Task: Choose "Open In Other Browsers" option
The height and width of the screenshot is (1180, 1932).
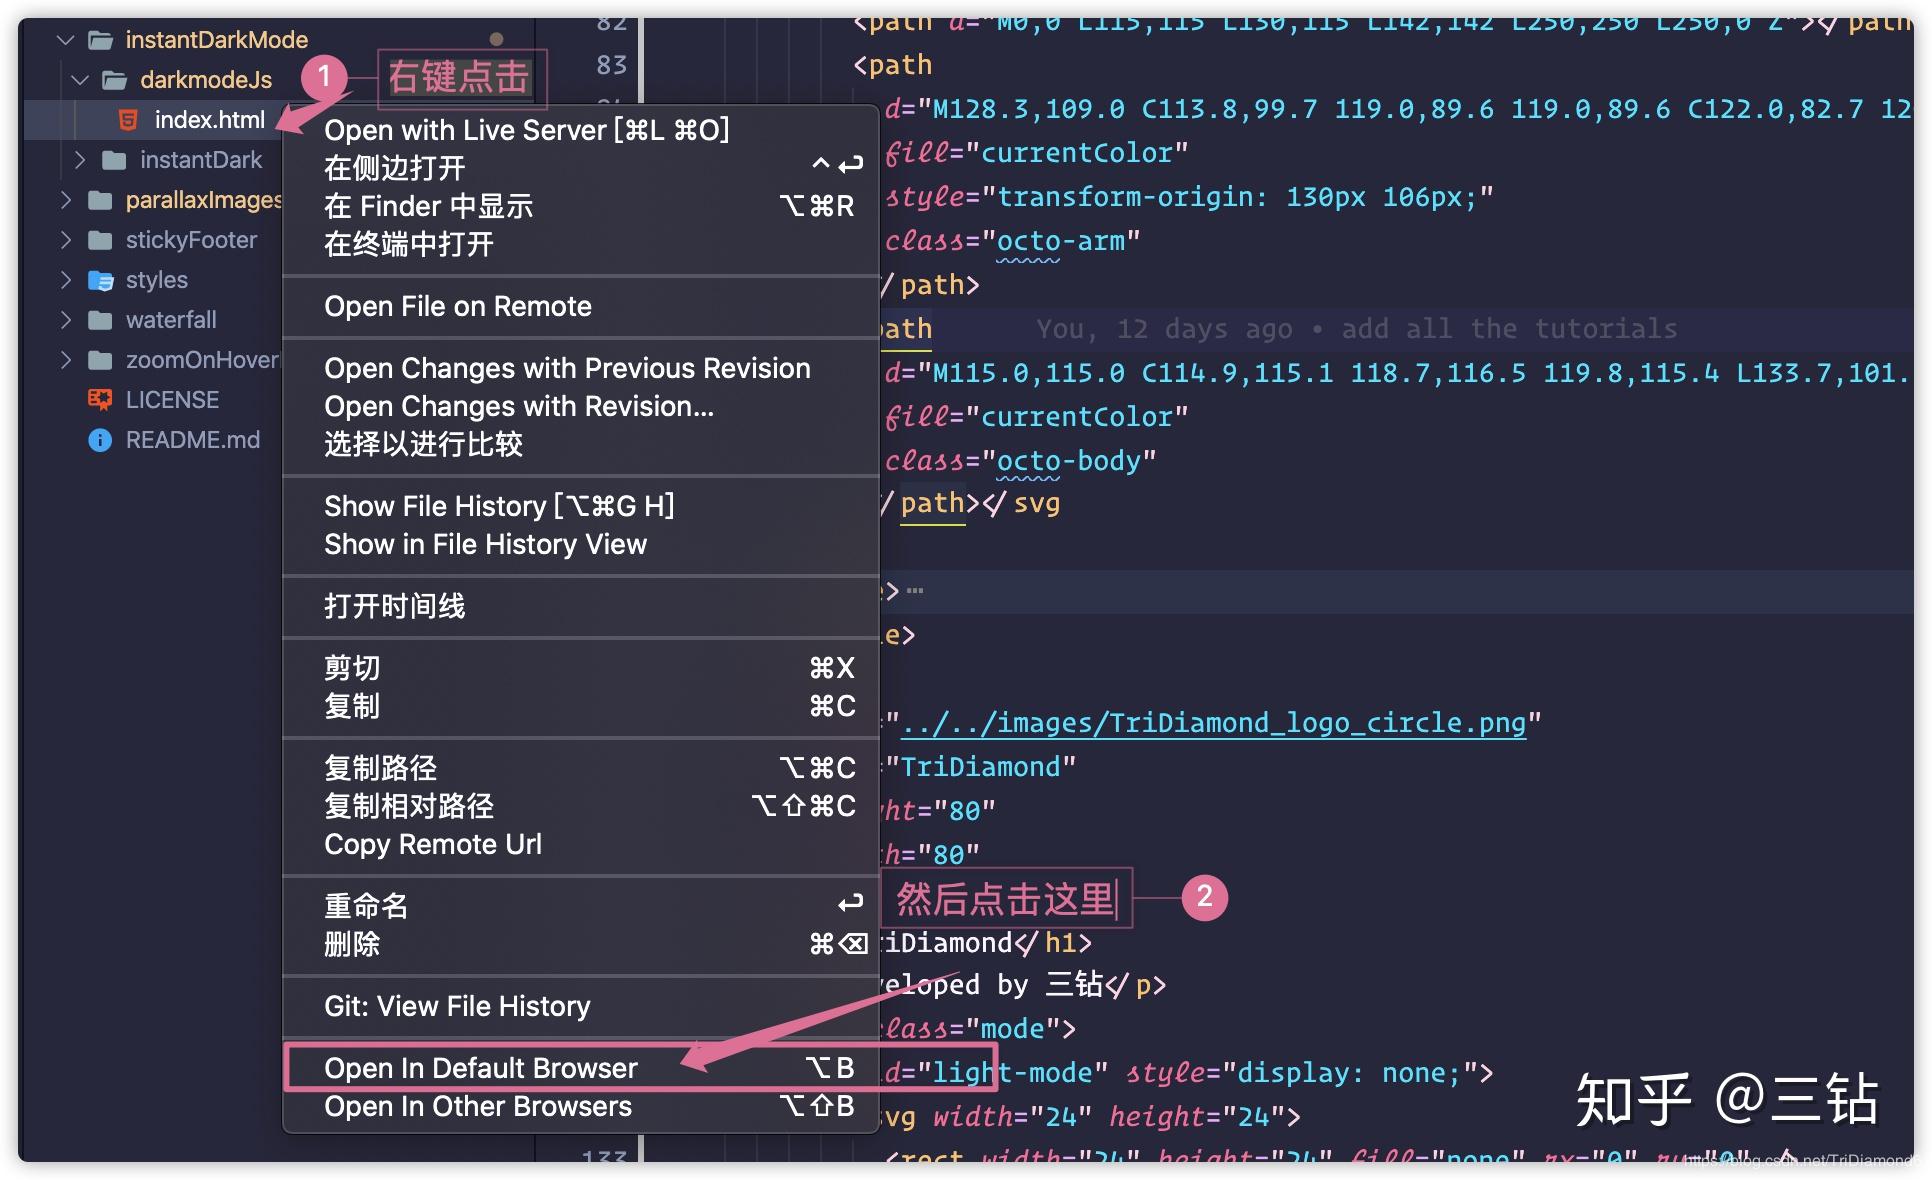Action: 477,1106
